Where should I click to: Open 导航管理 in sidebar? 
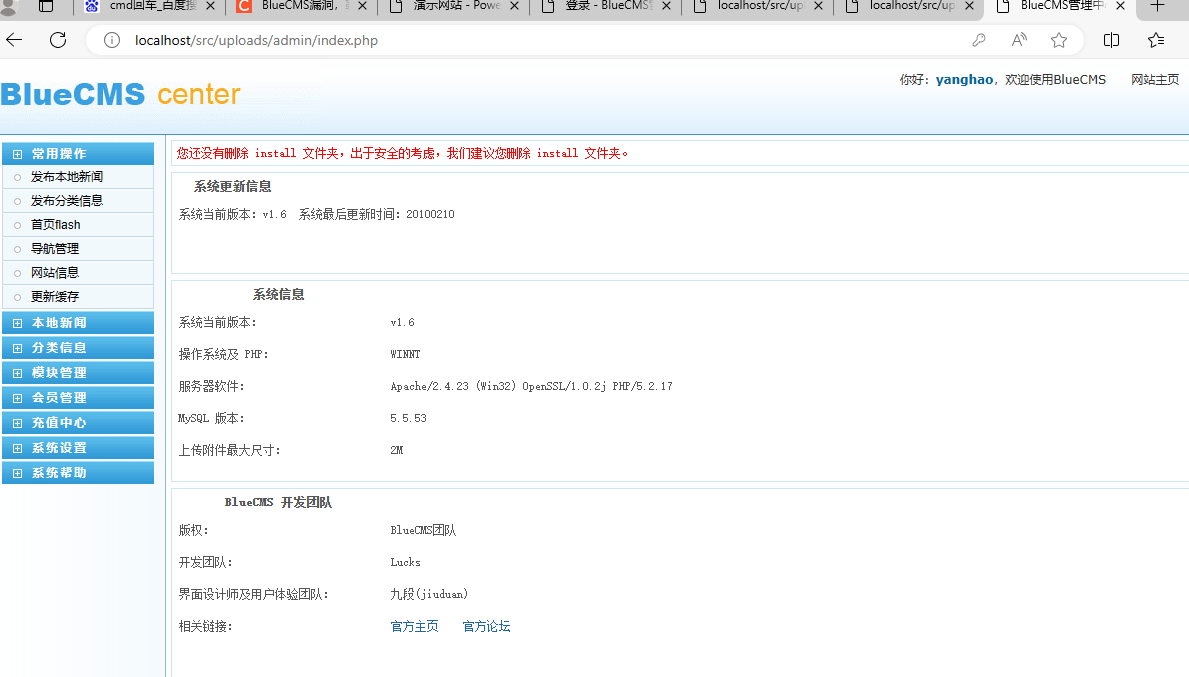tap(55, 249)
